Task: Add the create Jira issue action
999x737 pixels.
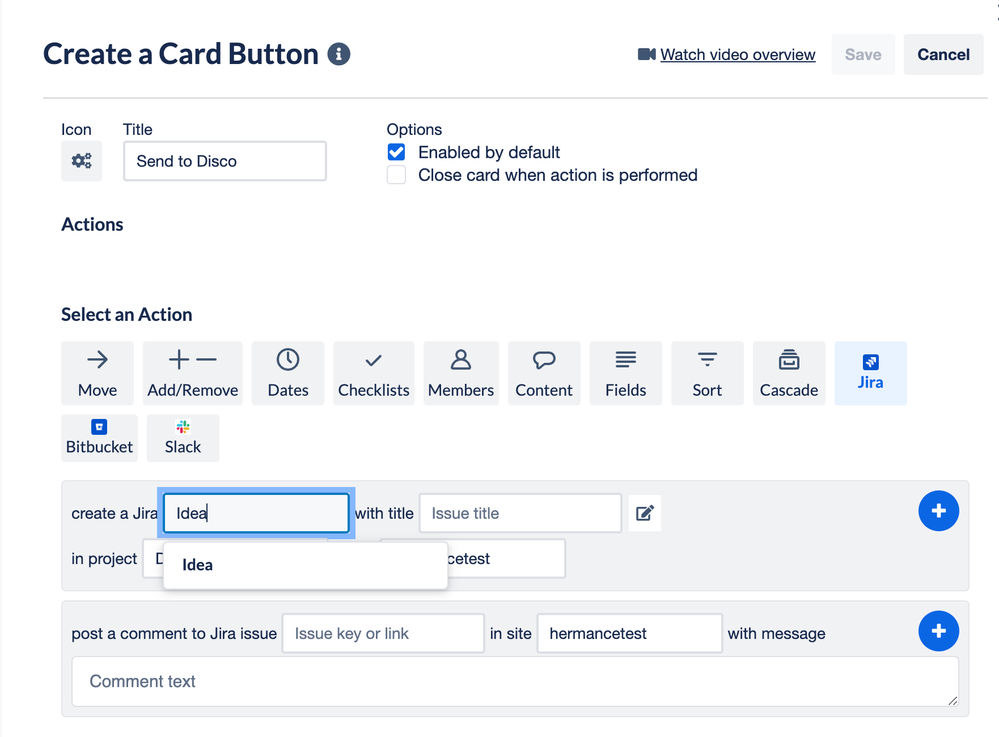Action: click(x=938, y=511)
